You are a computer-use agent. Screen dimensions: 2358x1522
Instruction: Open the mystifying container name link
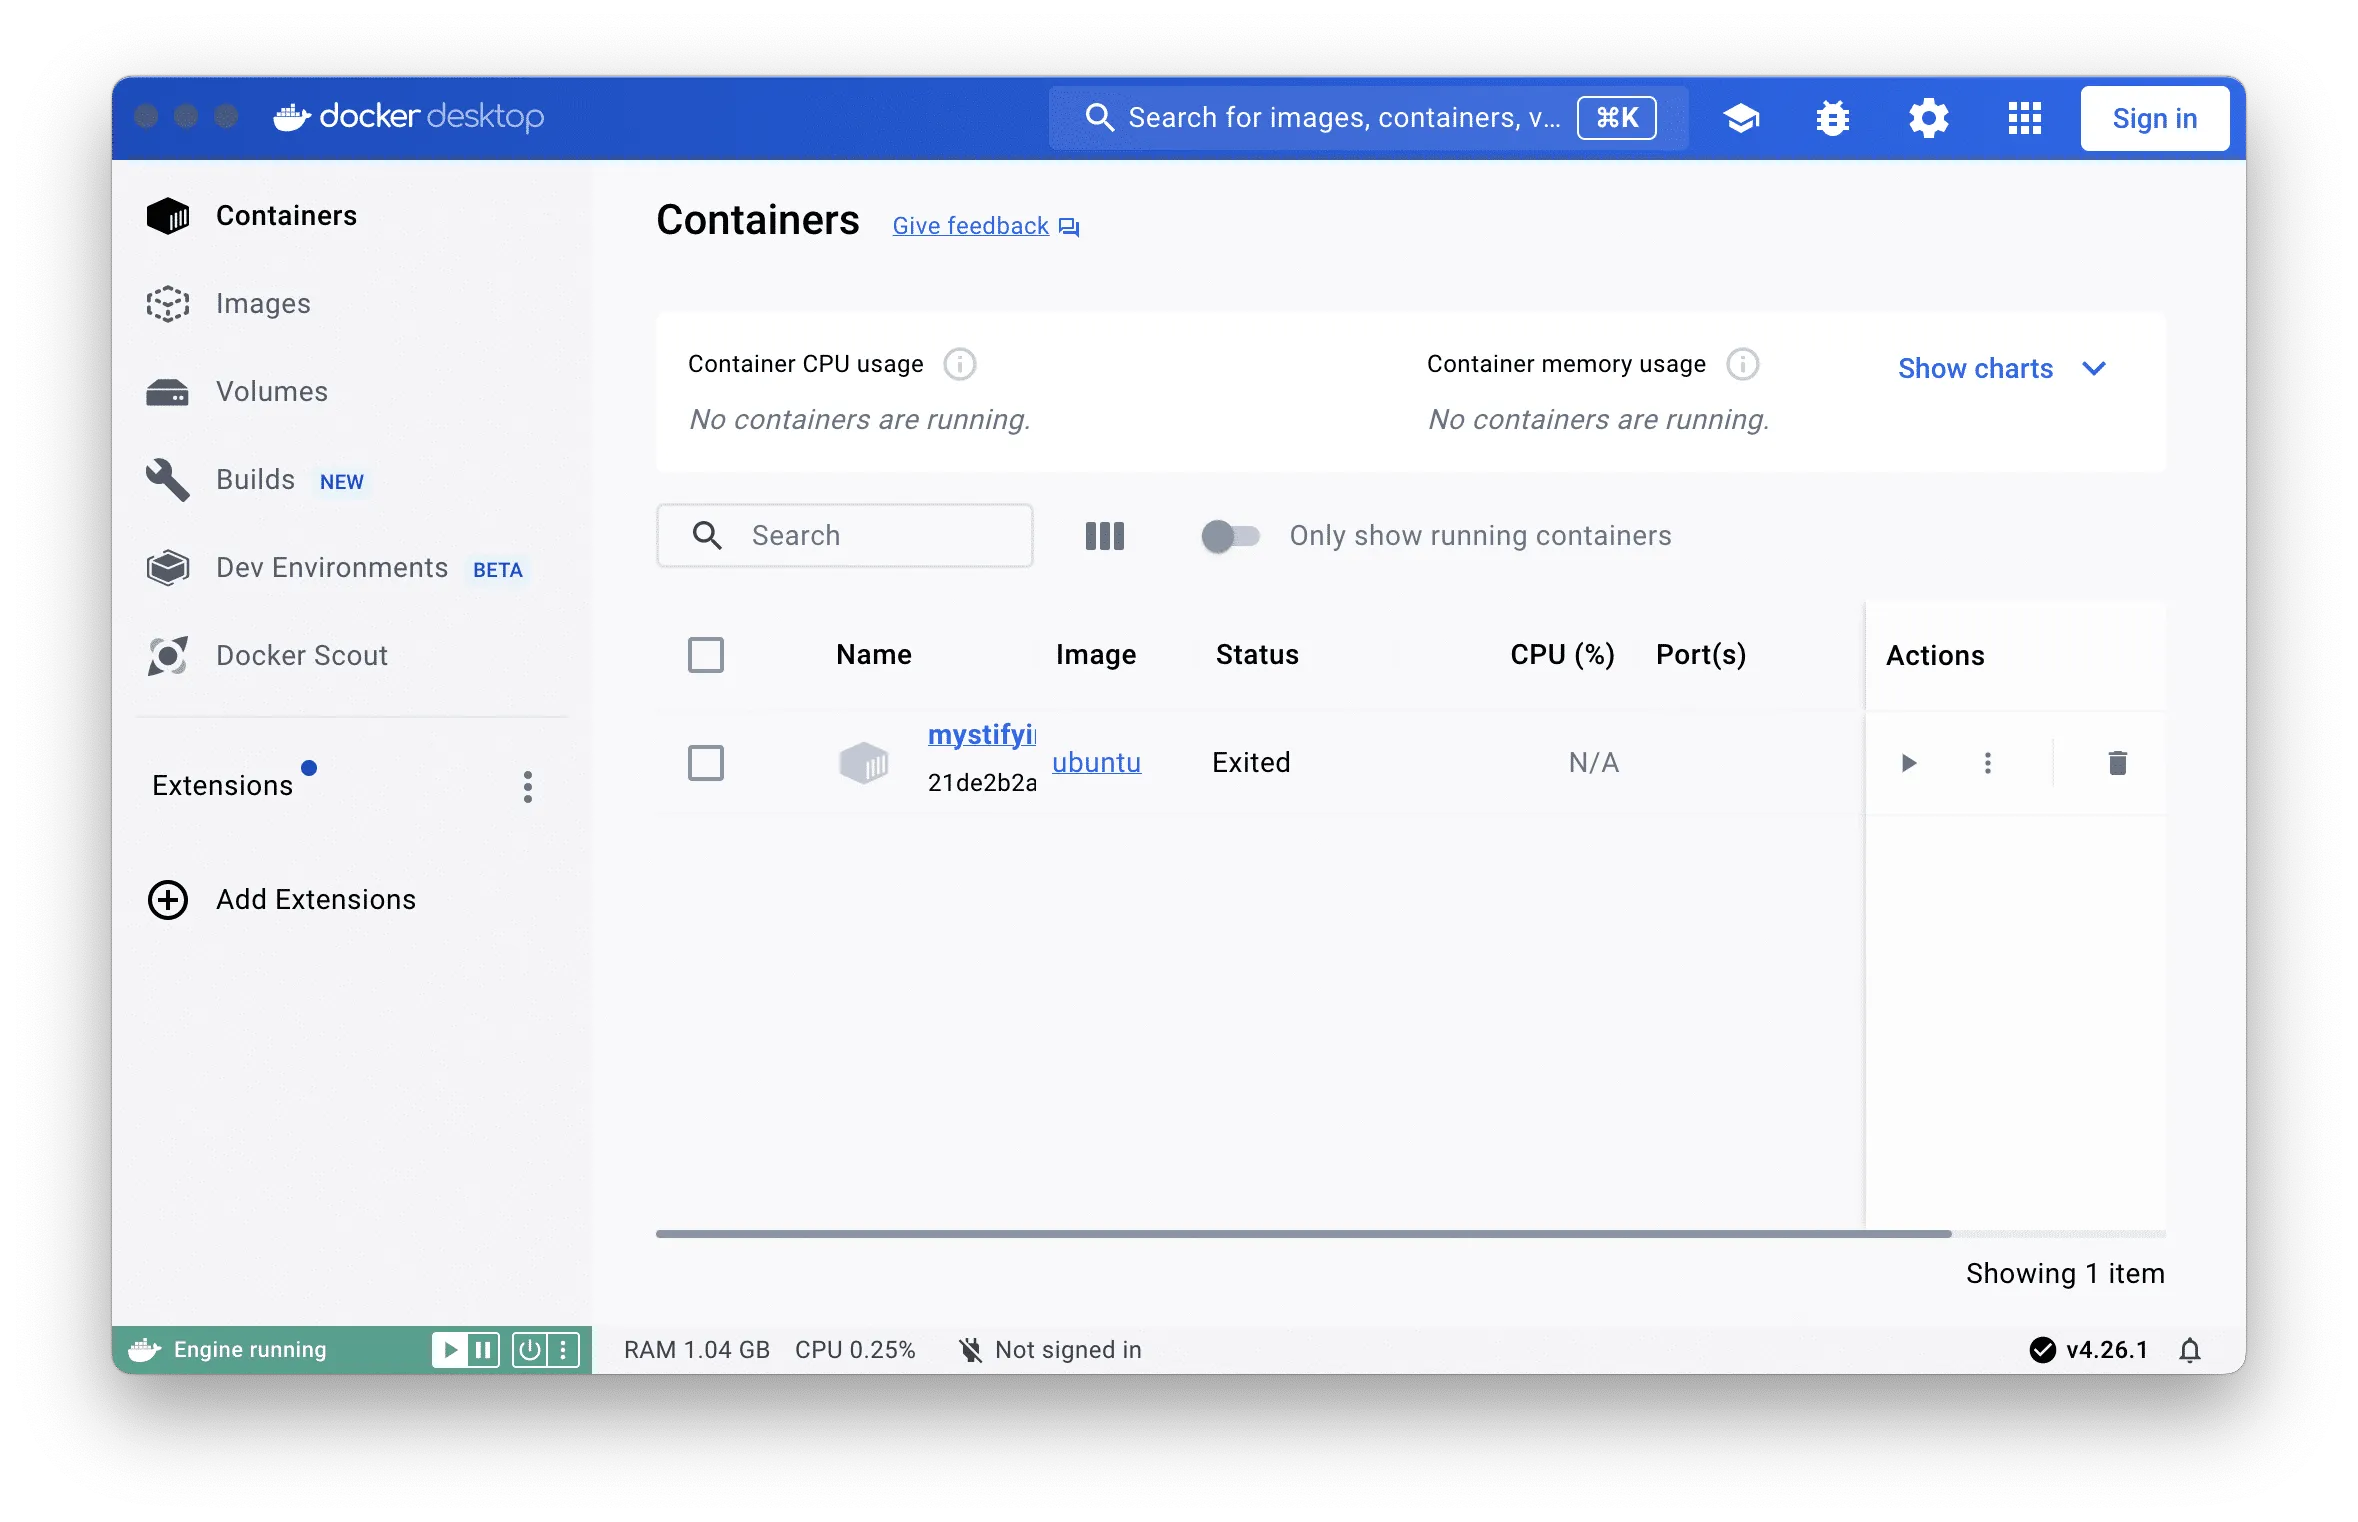tap(982, 735)
